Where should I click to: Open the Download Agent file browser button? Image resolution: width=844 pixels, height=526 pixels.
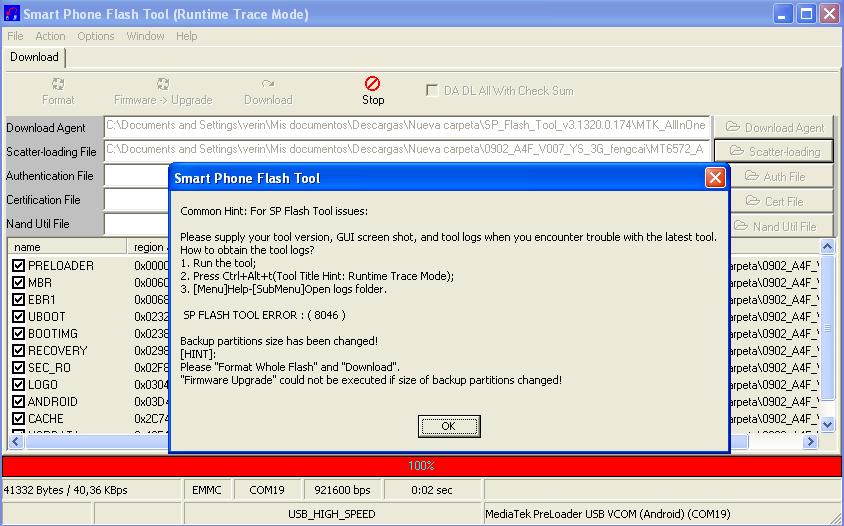773,128
